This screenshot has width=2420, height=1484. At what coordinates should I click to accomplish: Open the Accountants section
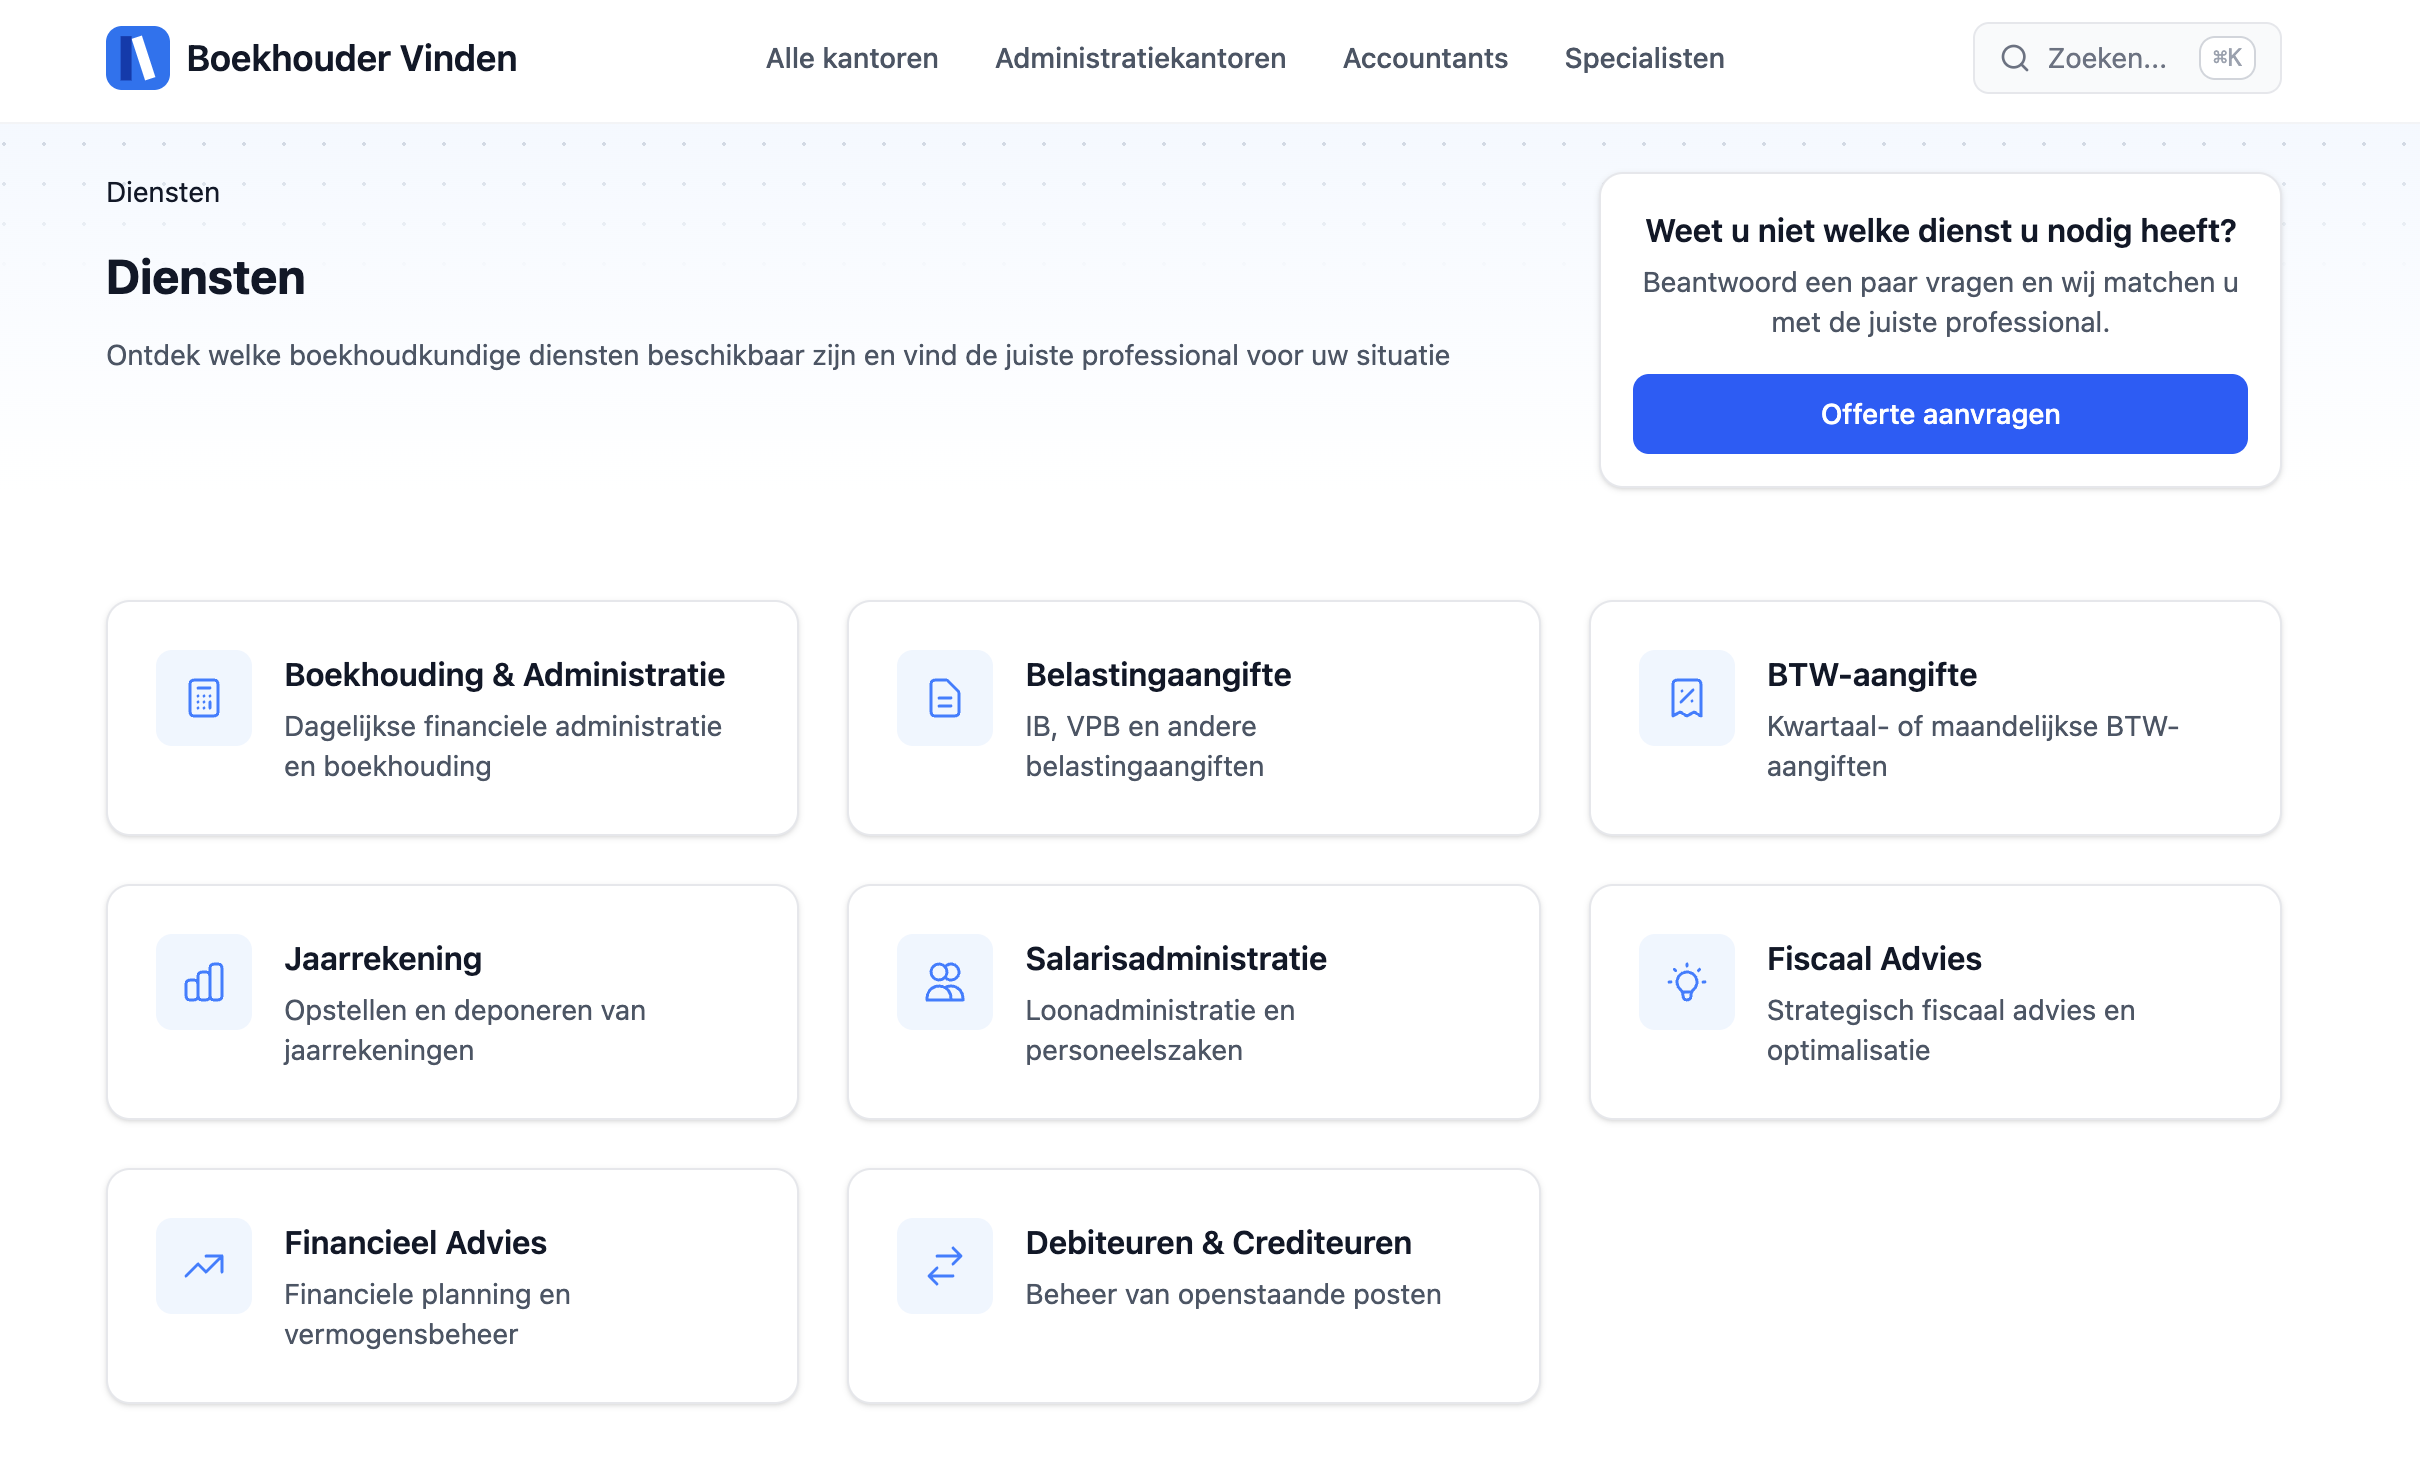pos(1426,58)
